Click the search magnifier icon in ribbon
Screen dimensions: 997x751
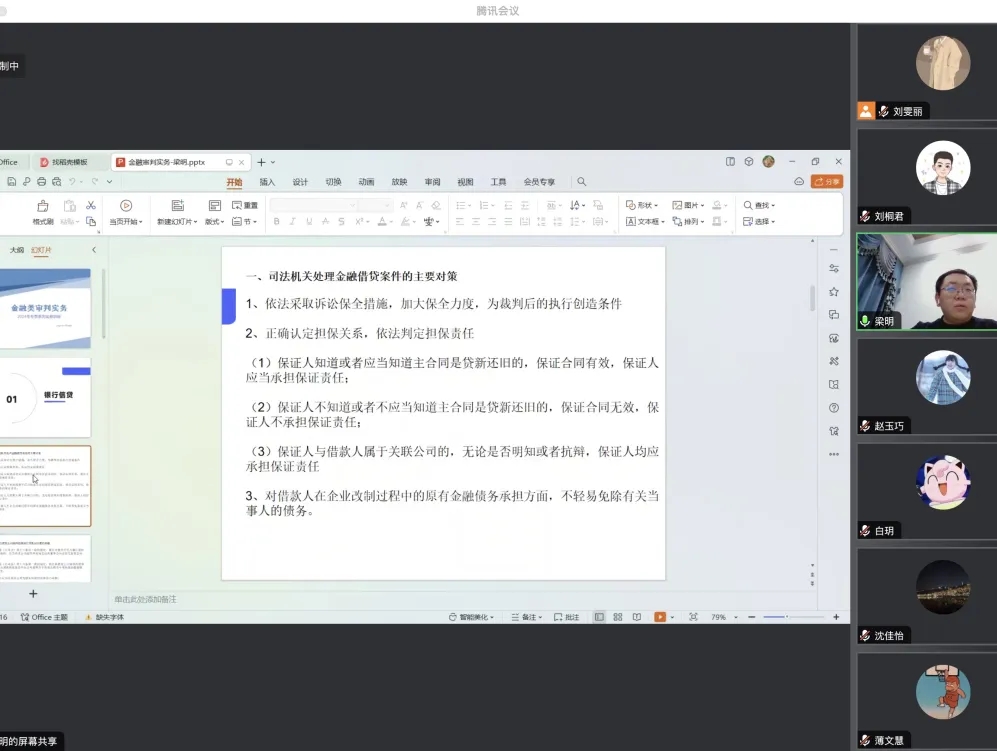pos(581,182)
